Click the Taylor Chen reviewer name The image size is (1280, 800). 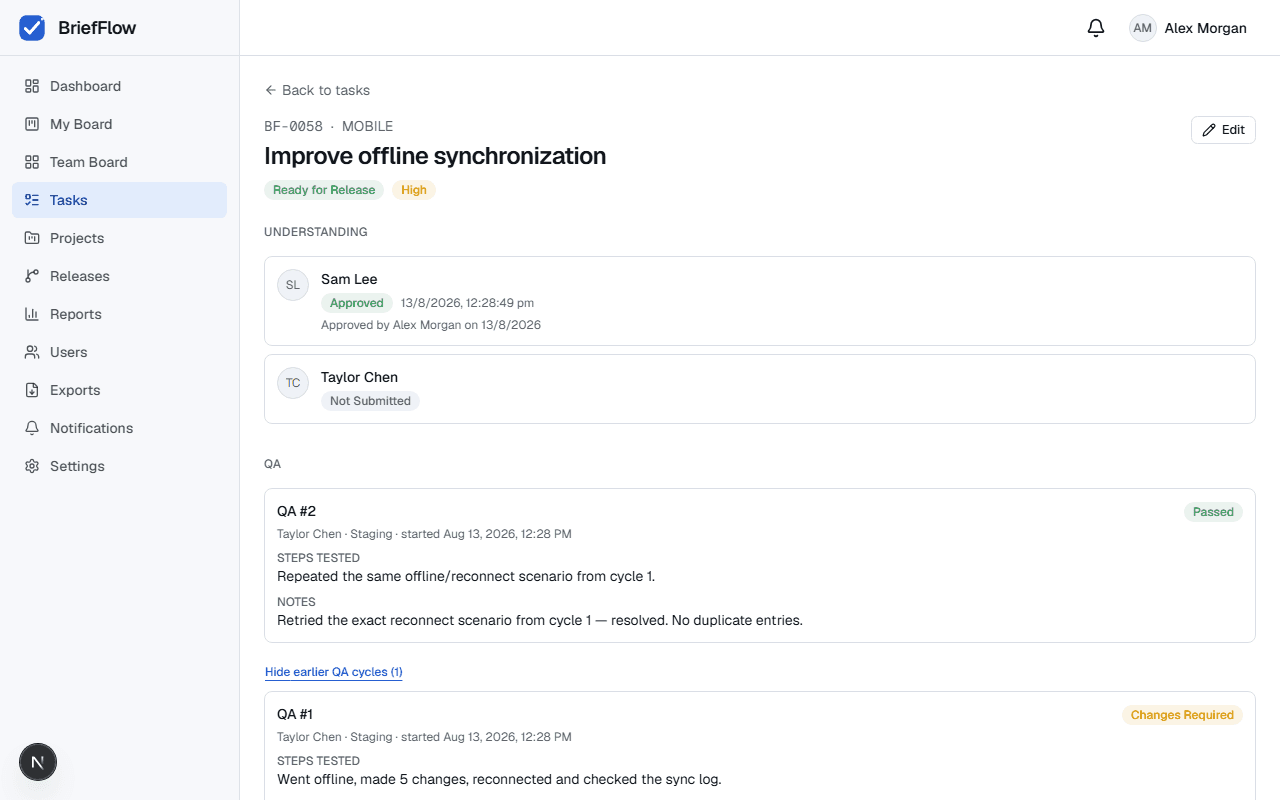359,377
